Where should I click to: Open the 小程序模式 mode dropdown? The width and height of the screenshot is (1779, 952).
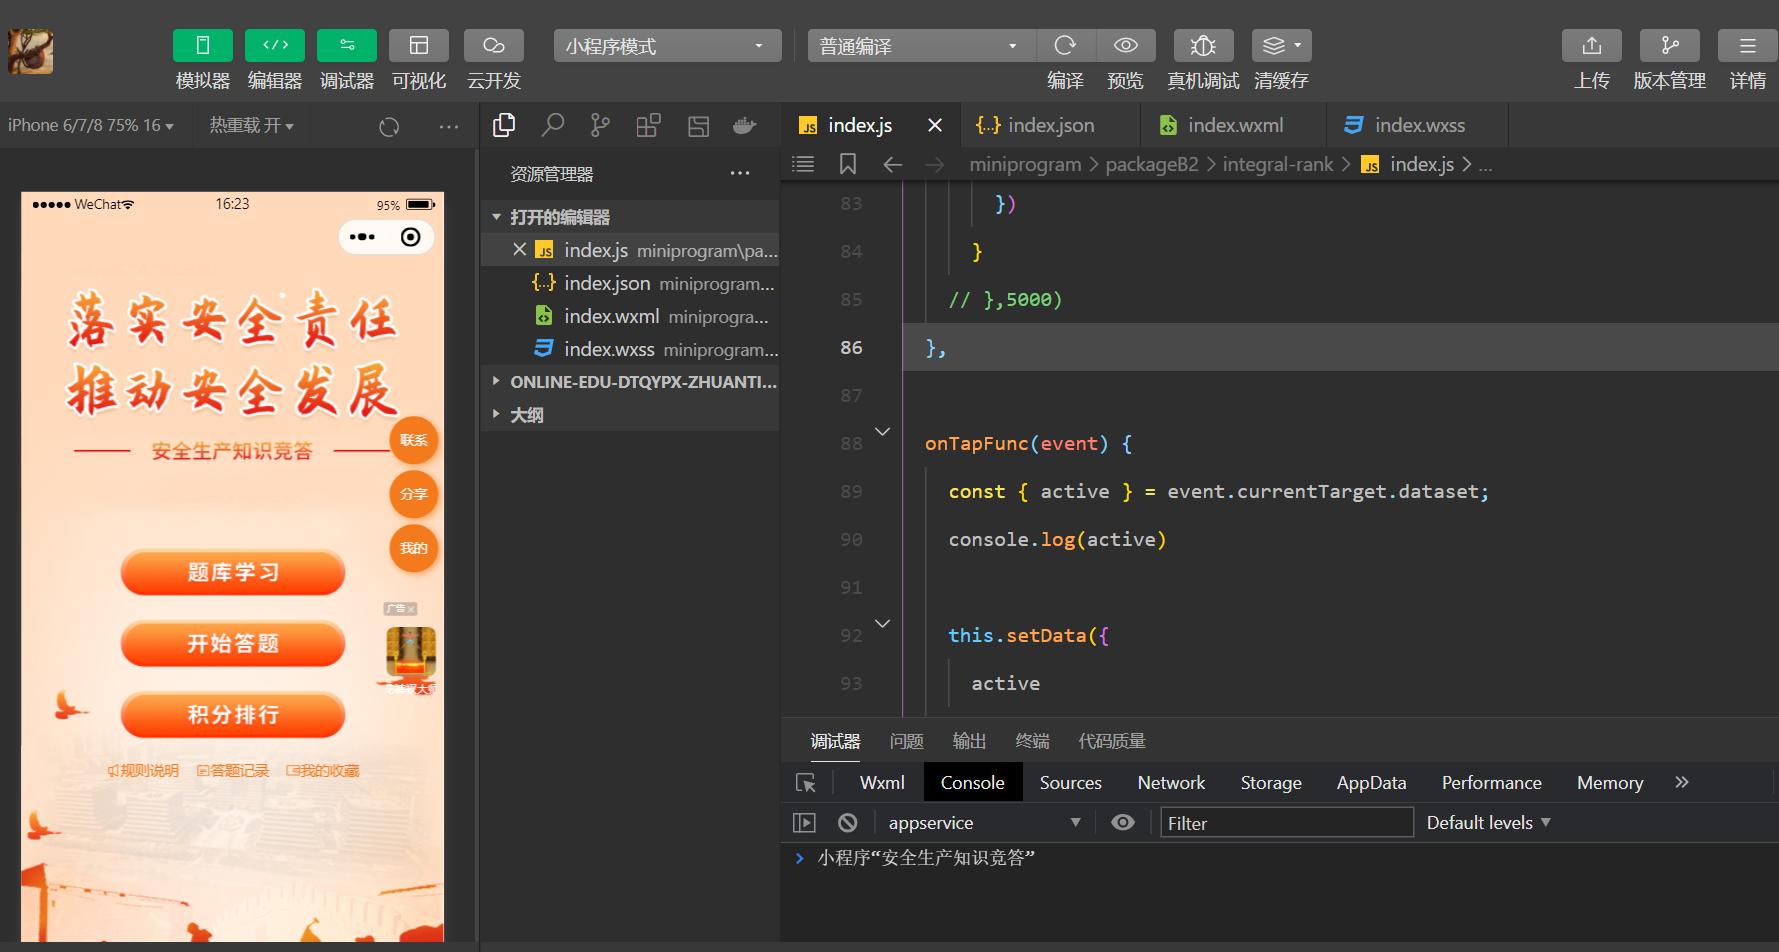click(667, 46)
